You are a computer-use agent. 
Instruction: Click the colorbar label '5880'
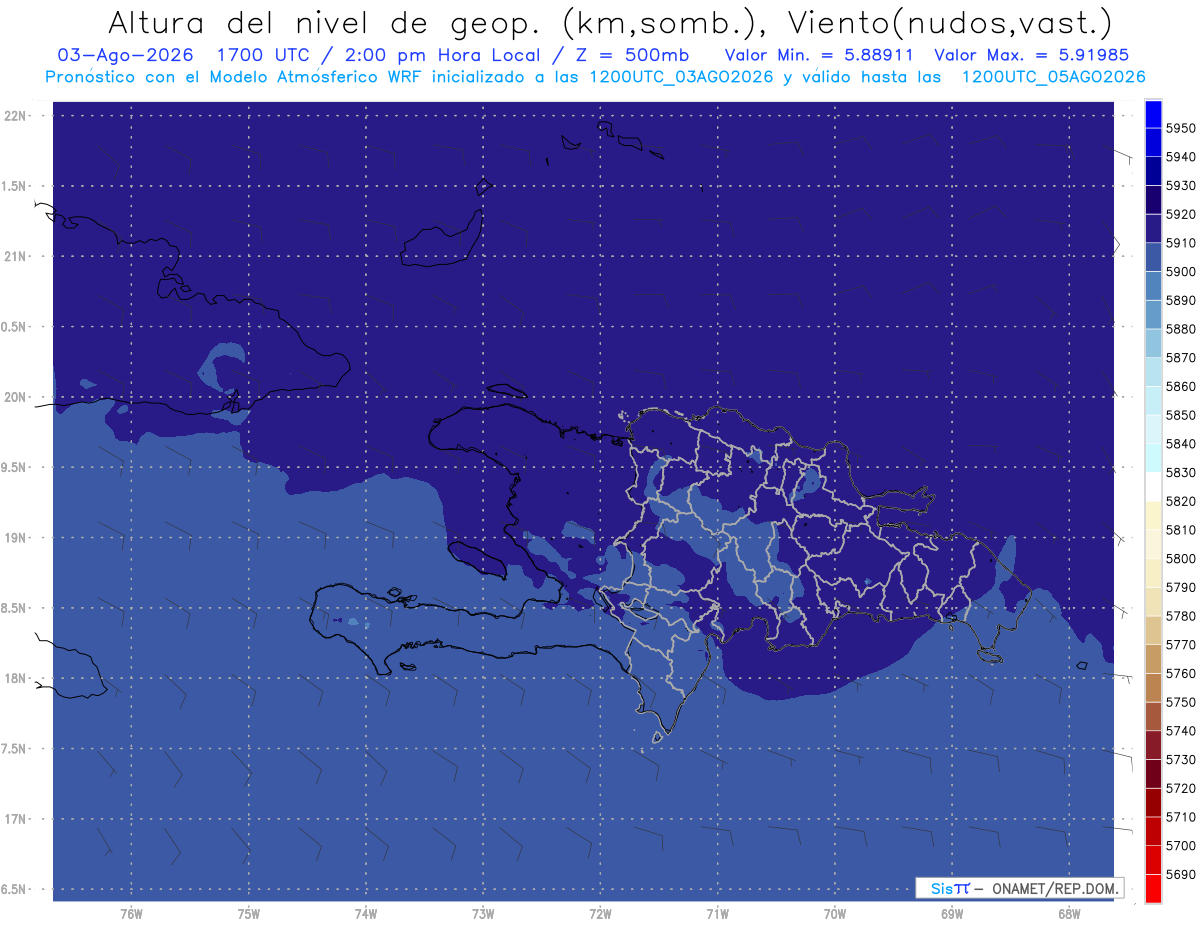pos(1181,330)
